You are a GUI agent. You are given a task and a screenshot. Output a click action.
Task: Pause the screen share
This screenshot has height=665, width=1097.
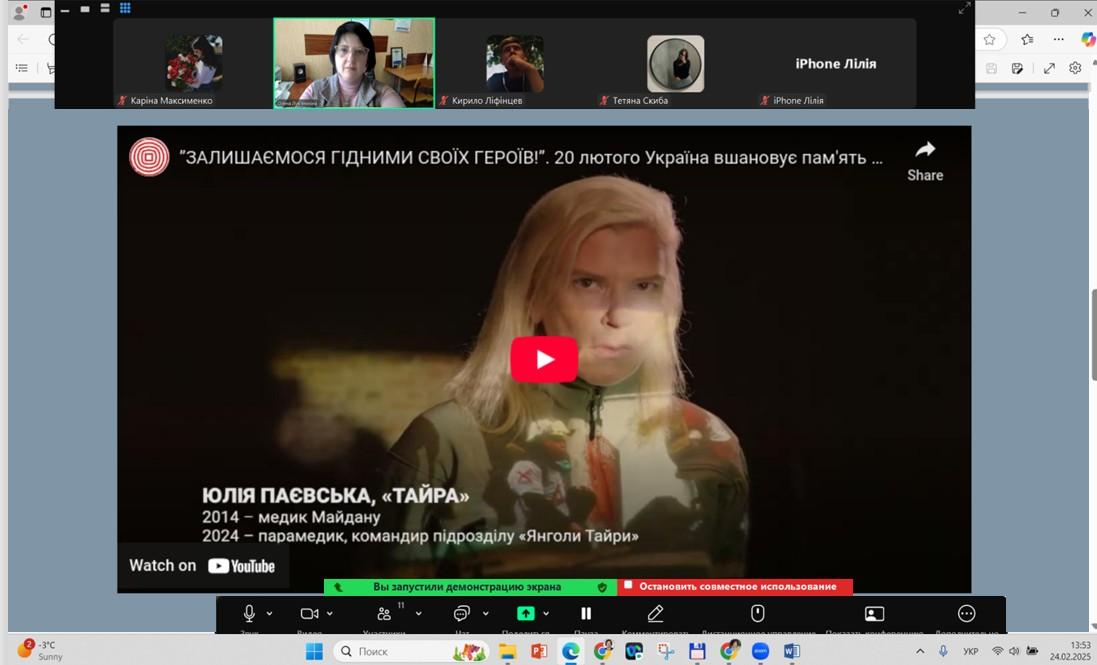[x=586, y=613]
